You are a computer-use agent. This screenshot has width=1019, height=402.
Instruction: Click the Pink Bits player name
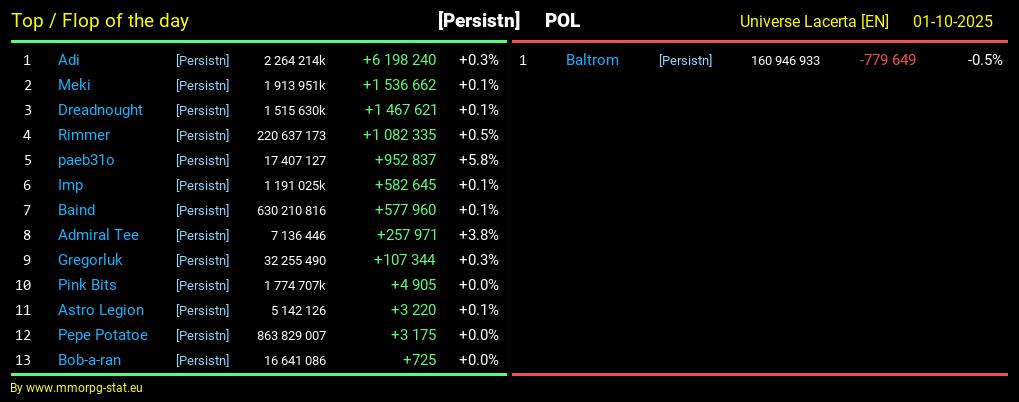87,285
